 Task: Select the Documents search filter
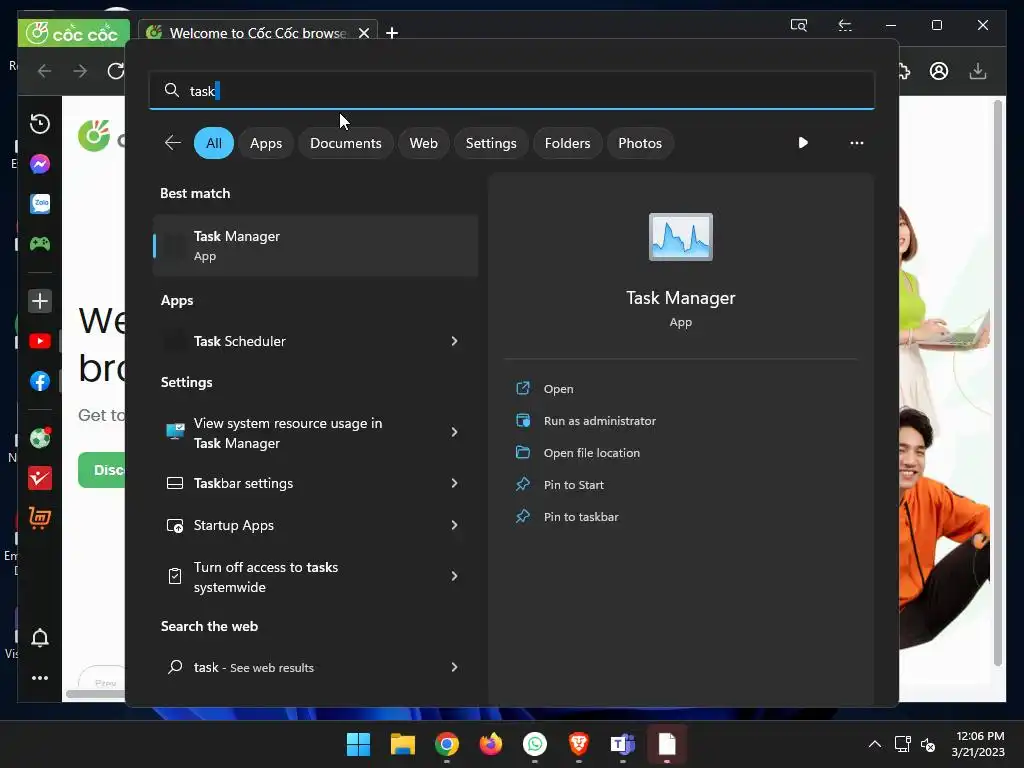pyautogui.click(x=345, y=143)
